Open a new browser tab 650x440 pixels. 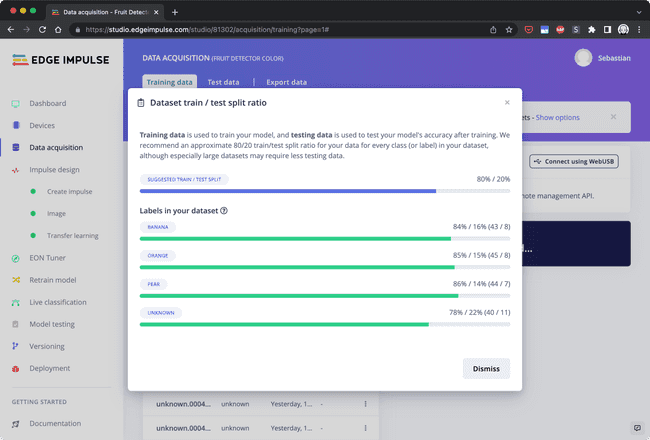pyautogui.click(x=175, y=12)
